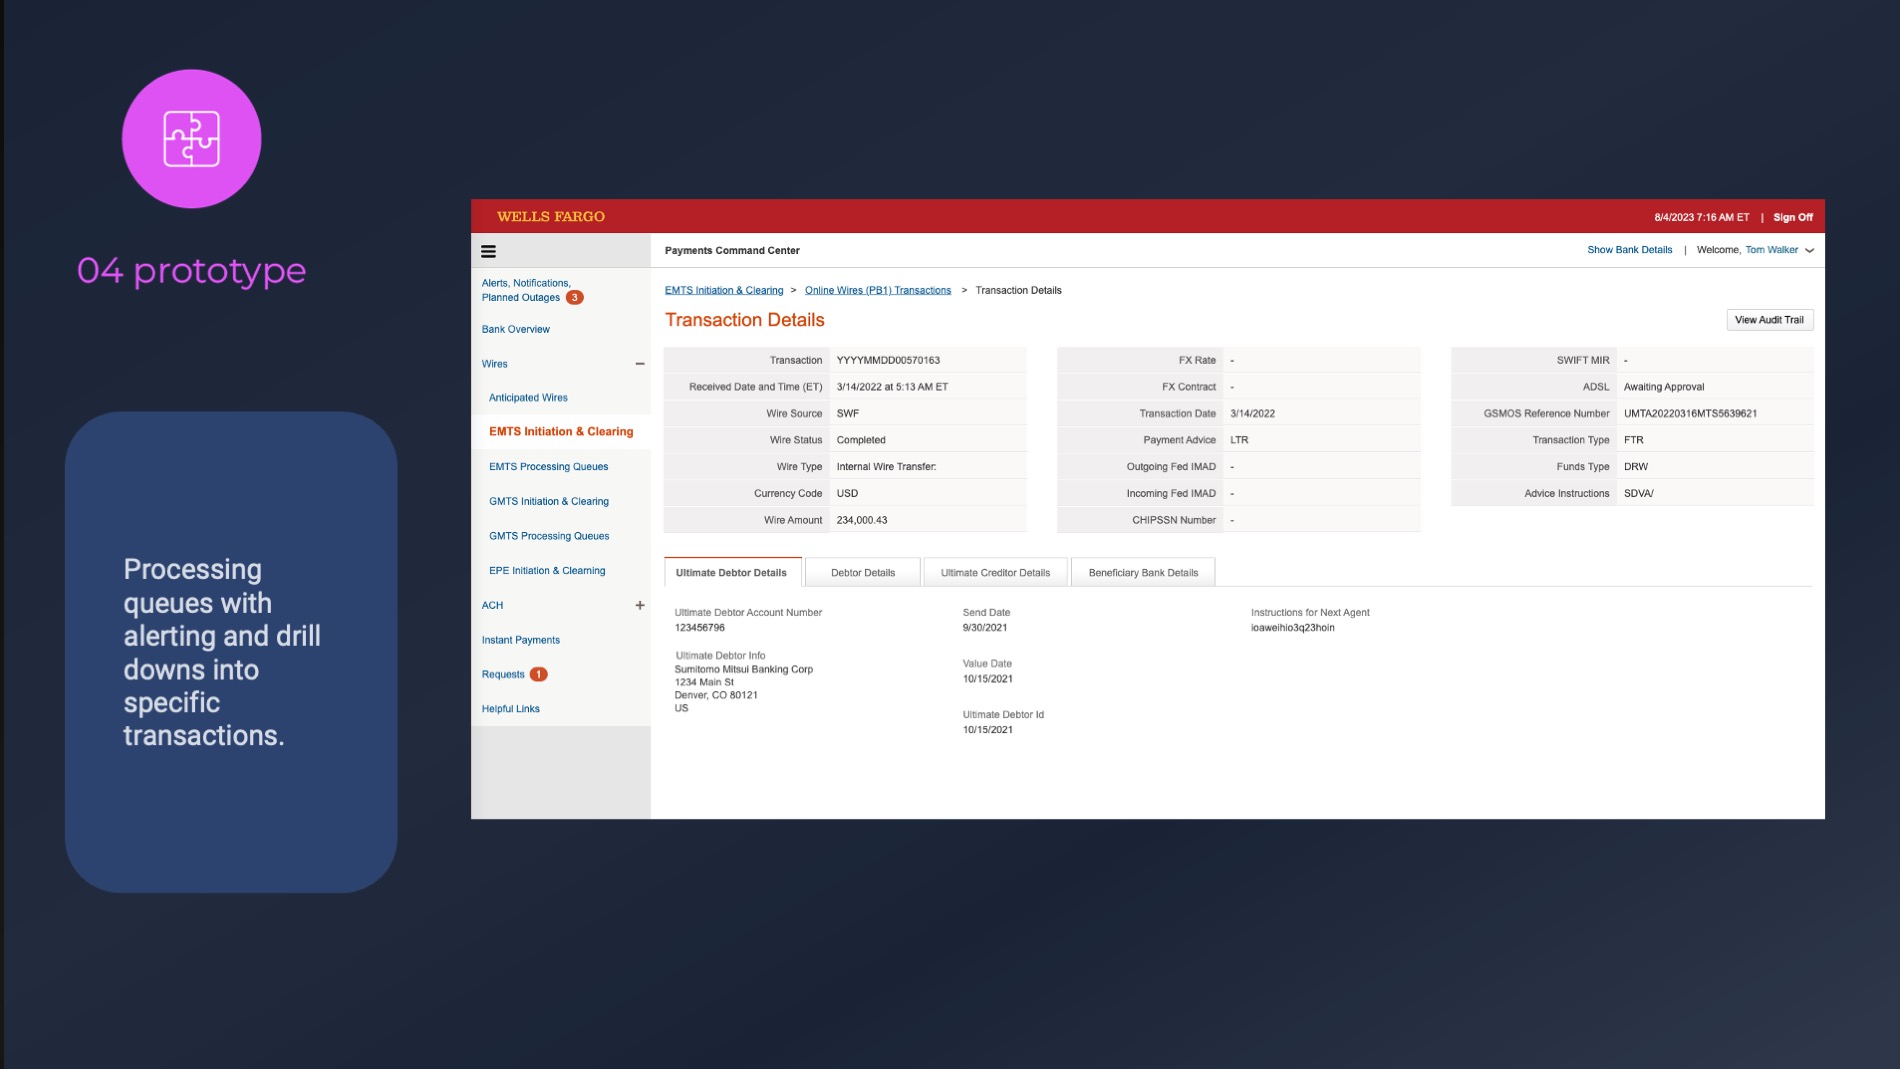Screen dimensions: 1900x1069
Task: Go to Online Wires (PB1) Transactions breadcrumb
Action: tap(877, 290)
